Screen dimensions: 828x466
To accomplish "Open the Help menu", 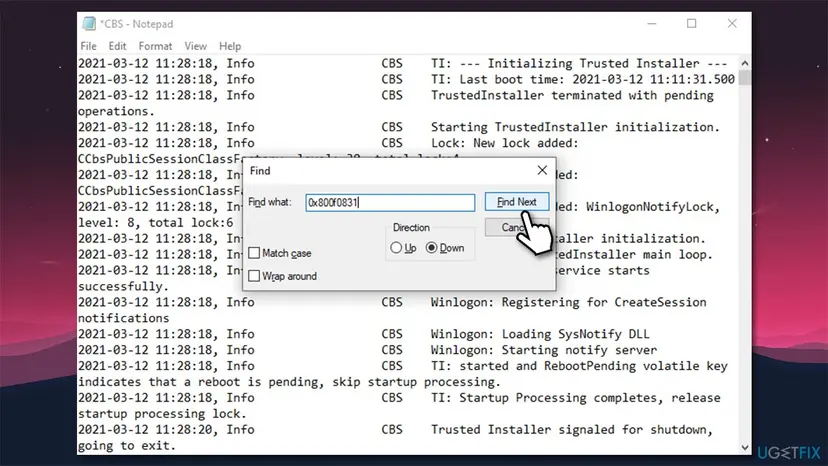I will (x=230, y=46).
